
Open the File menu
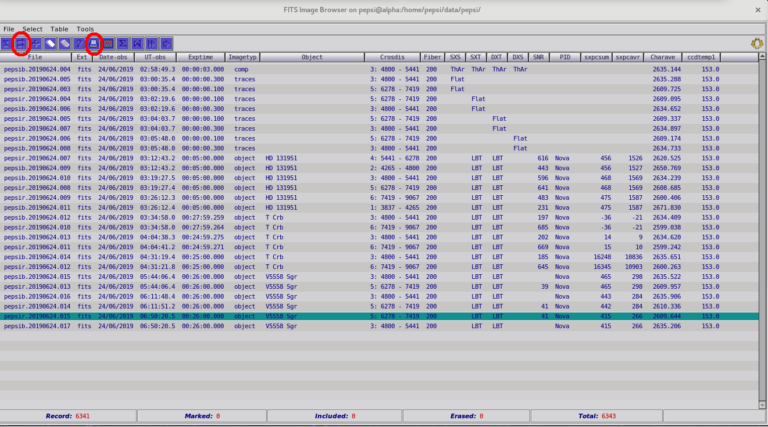pos(9,29)
